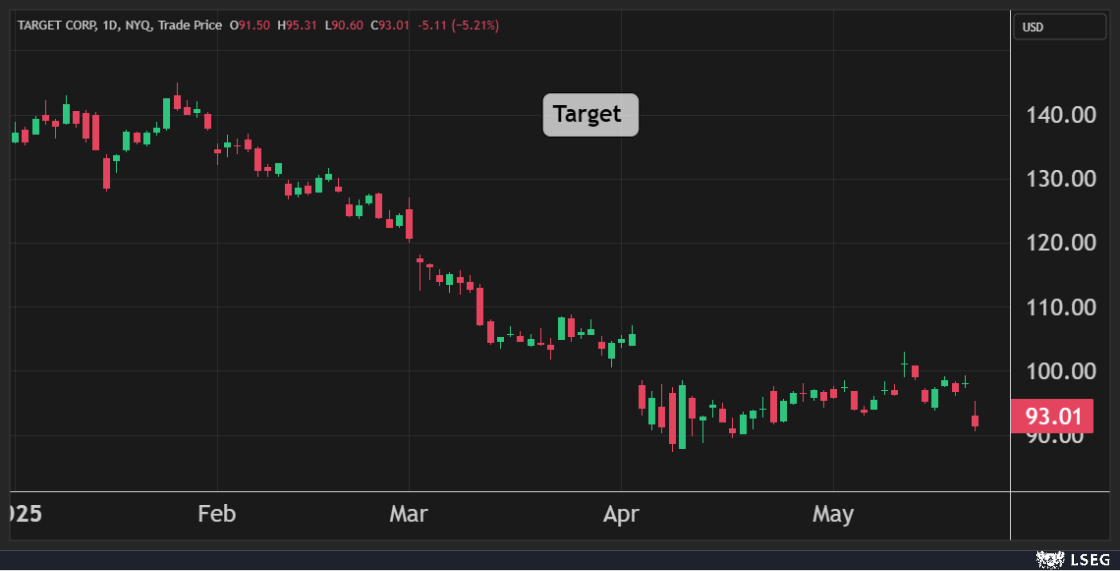Click the Apr label on time axis
The height and width of the screenshot is (571, 1120).
621,514
